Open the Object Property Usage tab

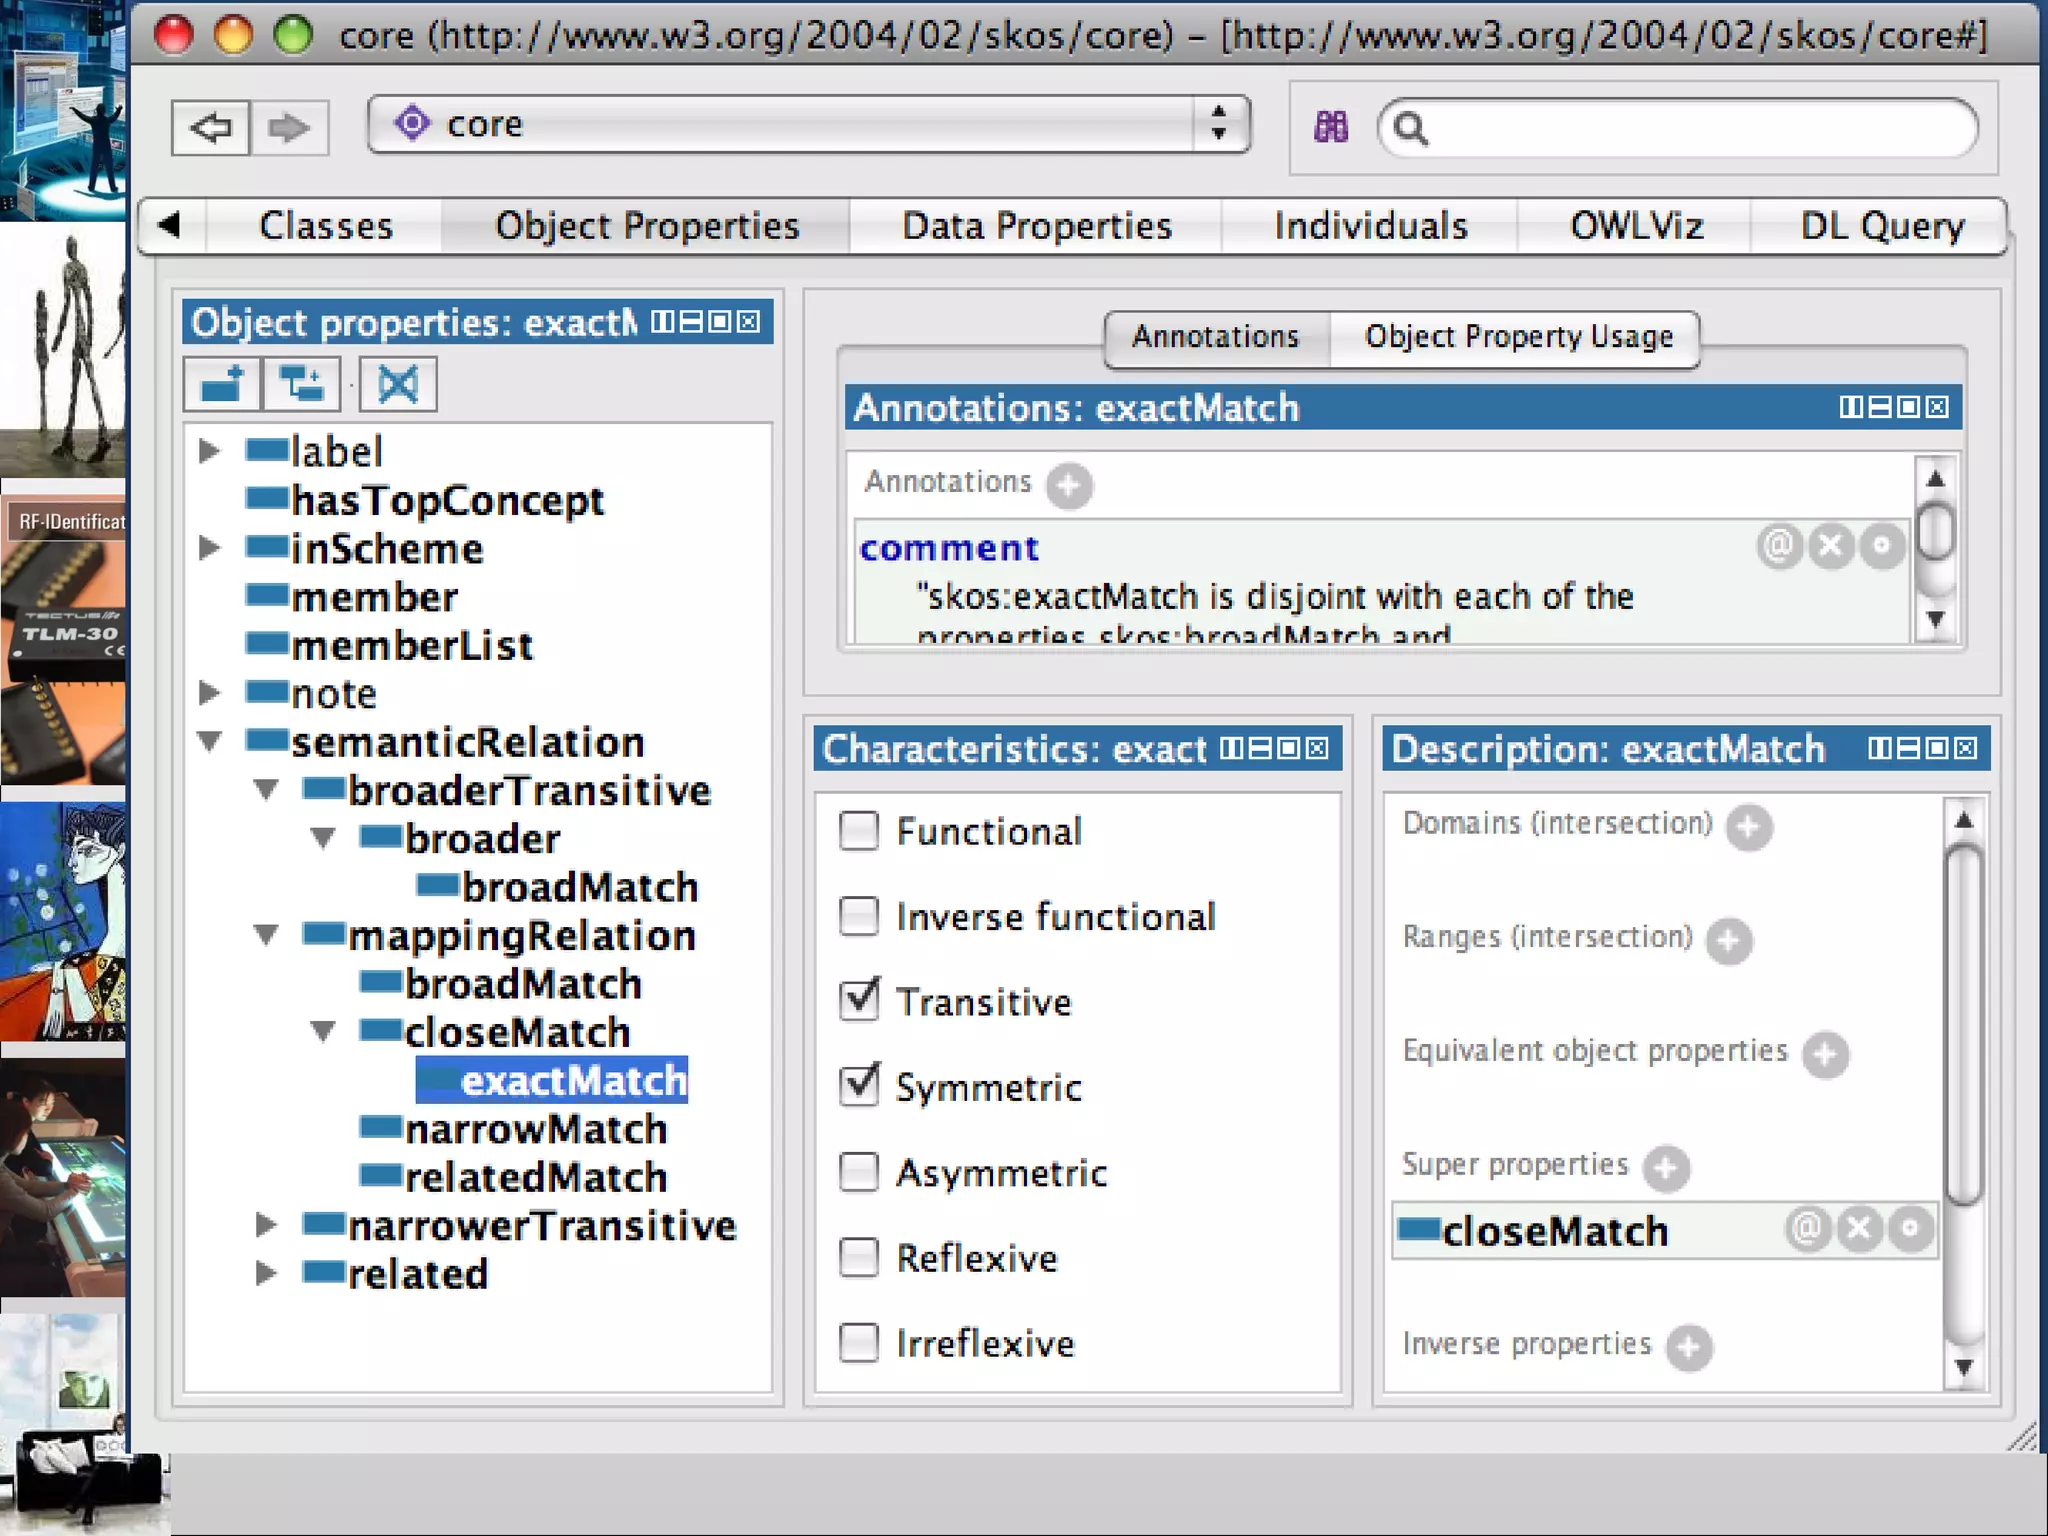tap(1518, 337)
